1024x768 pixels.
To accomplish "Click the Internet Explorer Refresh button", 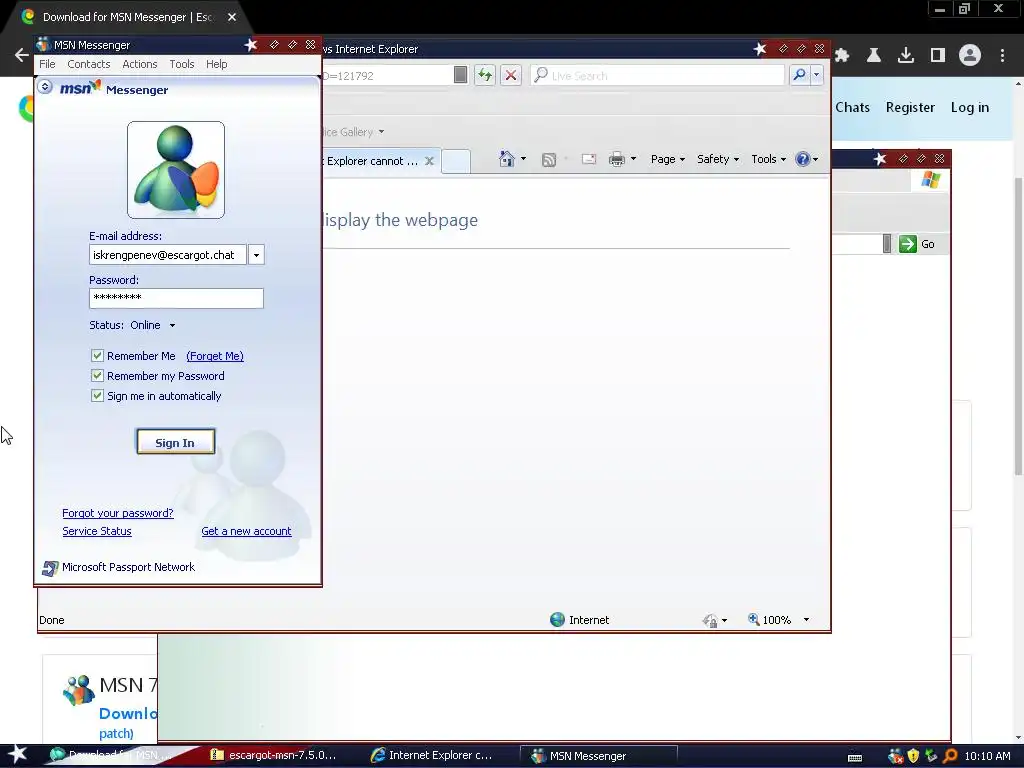I will pos(485,75).
